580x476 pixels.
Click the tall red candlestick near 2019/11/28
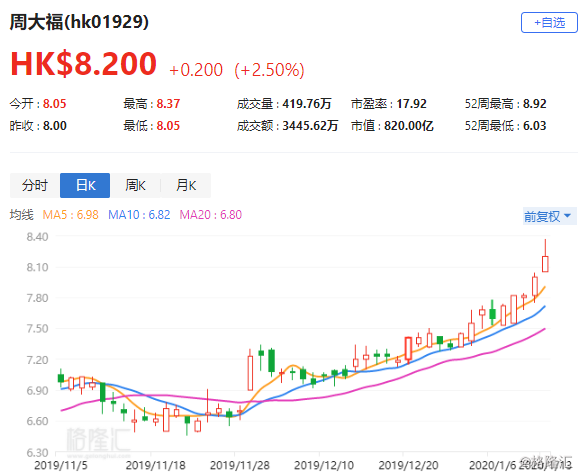click(250, 373)
